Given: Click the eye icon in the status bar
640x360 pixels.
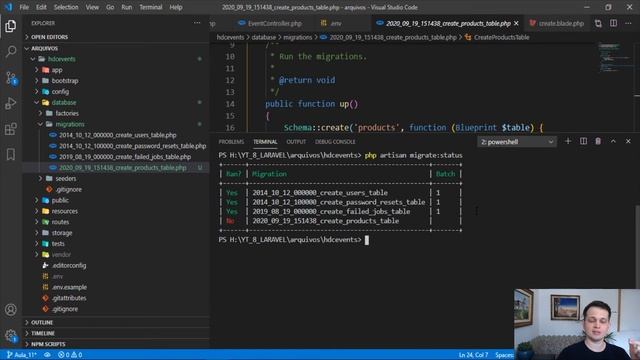Looking at the screenshot, I should [x=47, y=355].
